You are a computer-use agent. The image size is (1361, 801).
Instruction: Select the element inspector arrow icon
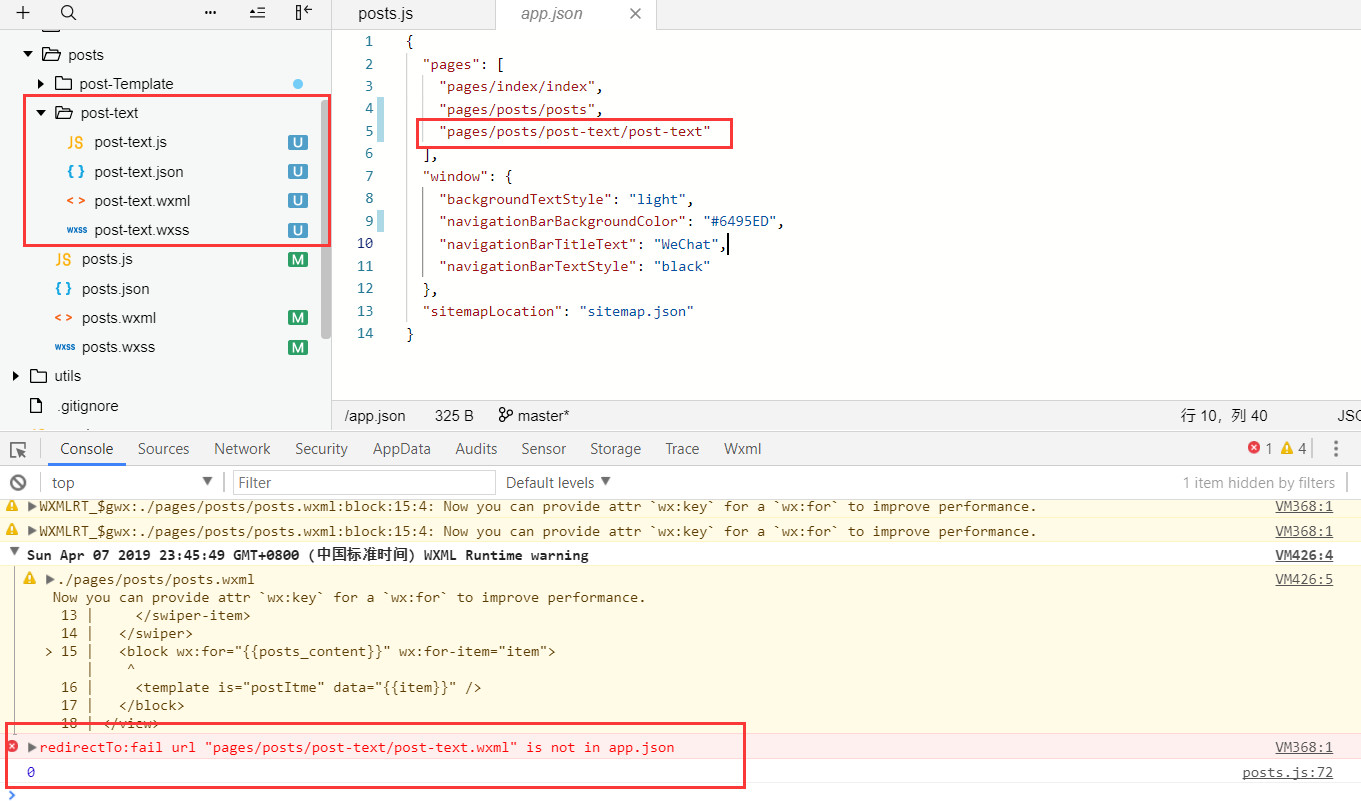(19, 449)
